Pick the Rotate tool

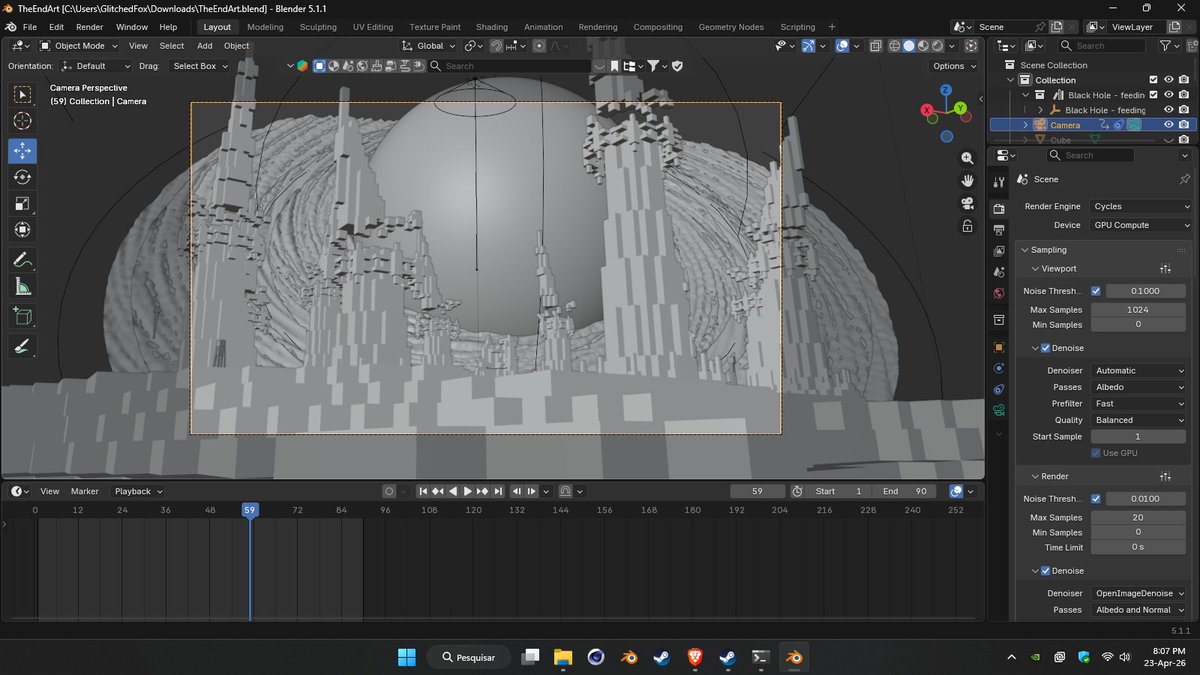pos(22,177)
